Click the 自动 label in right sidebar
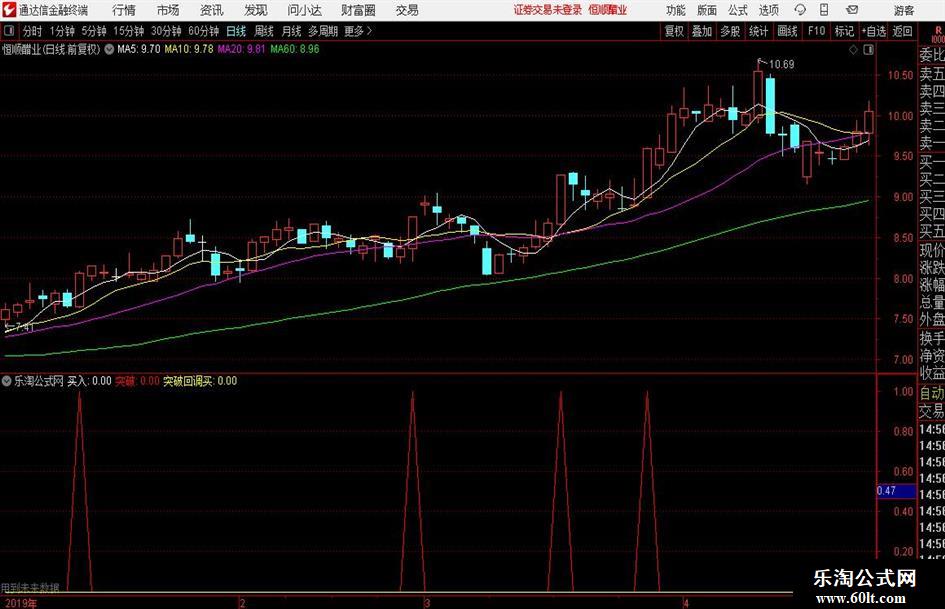 click(932, 393)
